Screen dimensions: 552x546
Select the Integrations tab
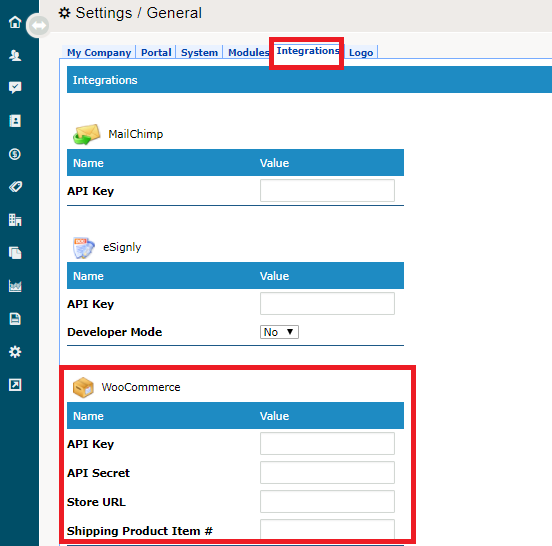tap(307, 51)
